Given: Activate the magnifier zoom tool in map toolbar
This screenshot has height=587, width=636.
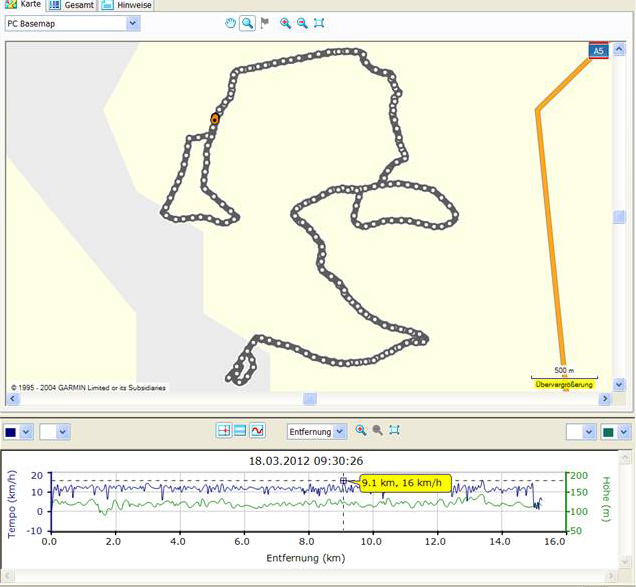Looking at the screenshot, I should (246, 23).
